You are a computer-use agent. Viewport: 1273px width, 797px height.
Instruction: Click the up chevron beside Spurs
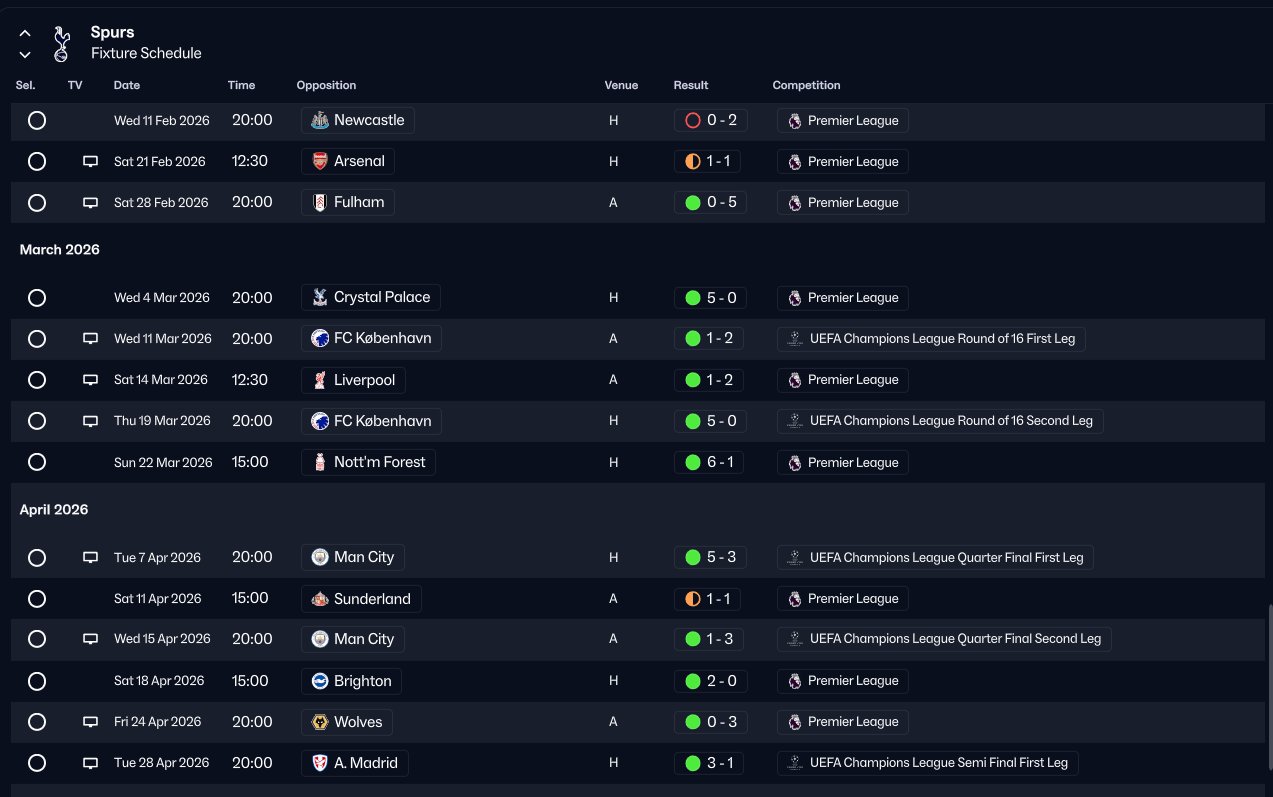point(25,33)
